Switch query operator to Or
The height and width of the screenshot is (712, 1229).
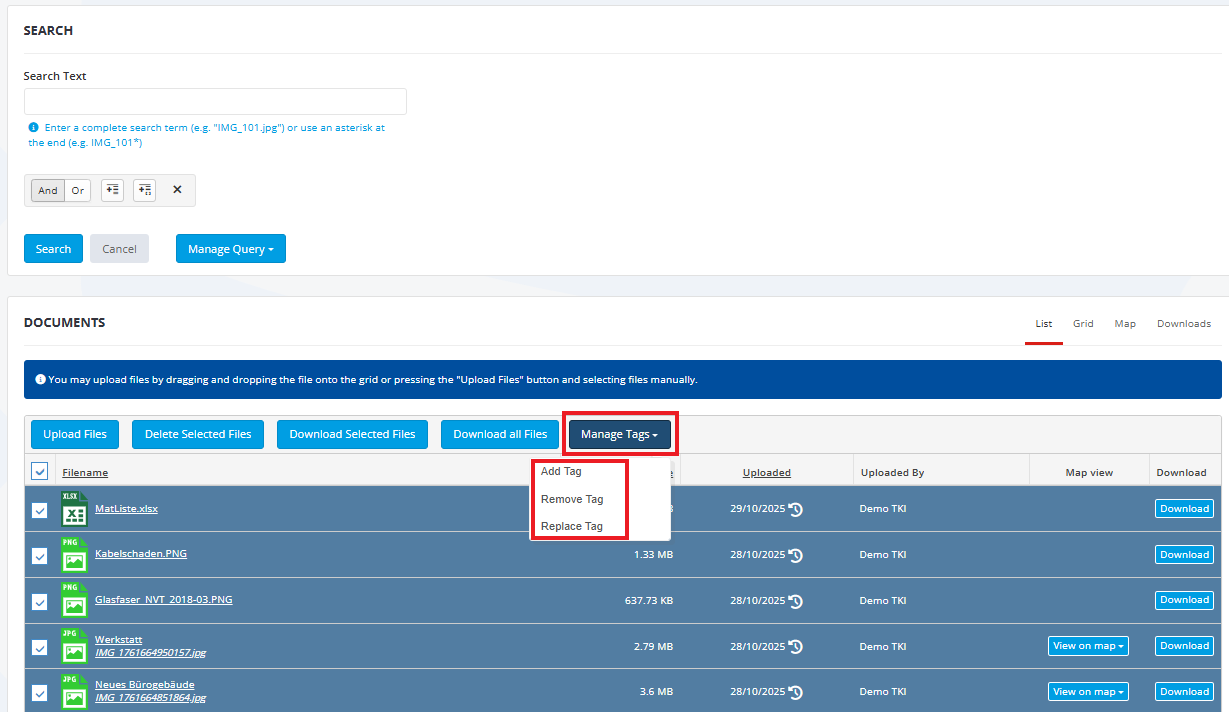78,190
